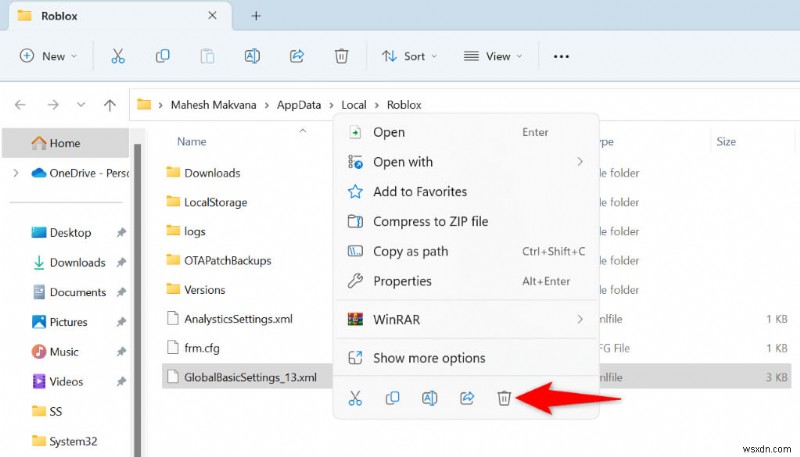Click the pin icon next to Music

pos(121,352)
